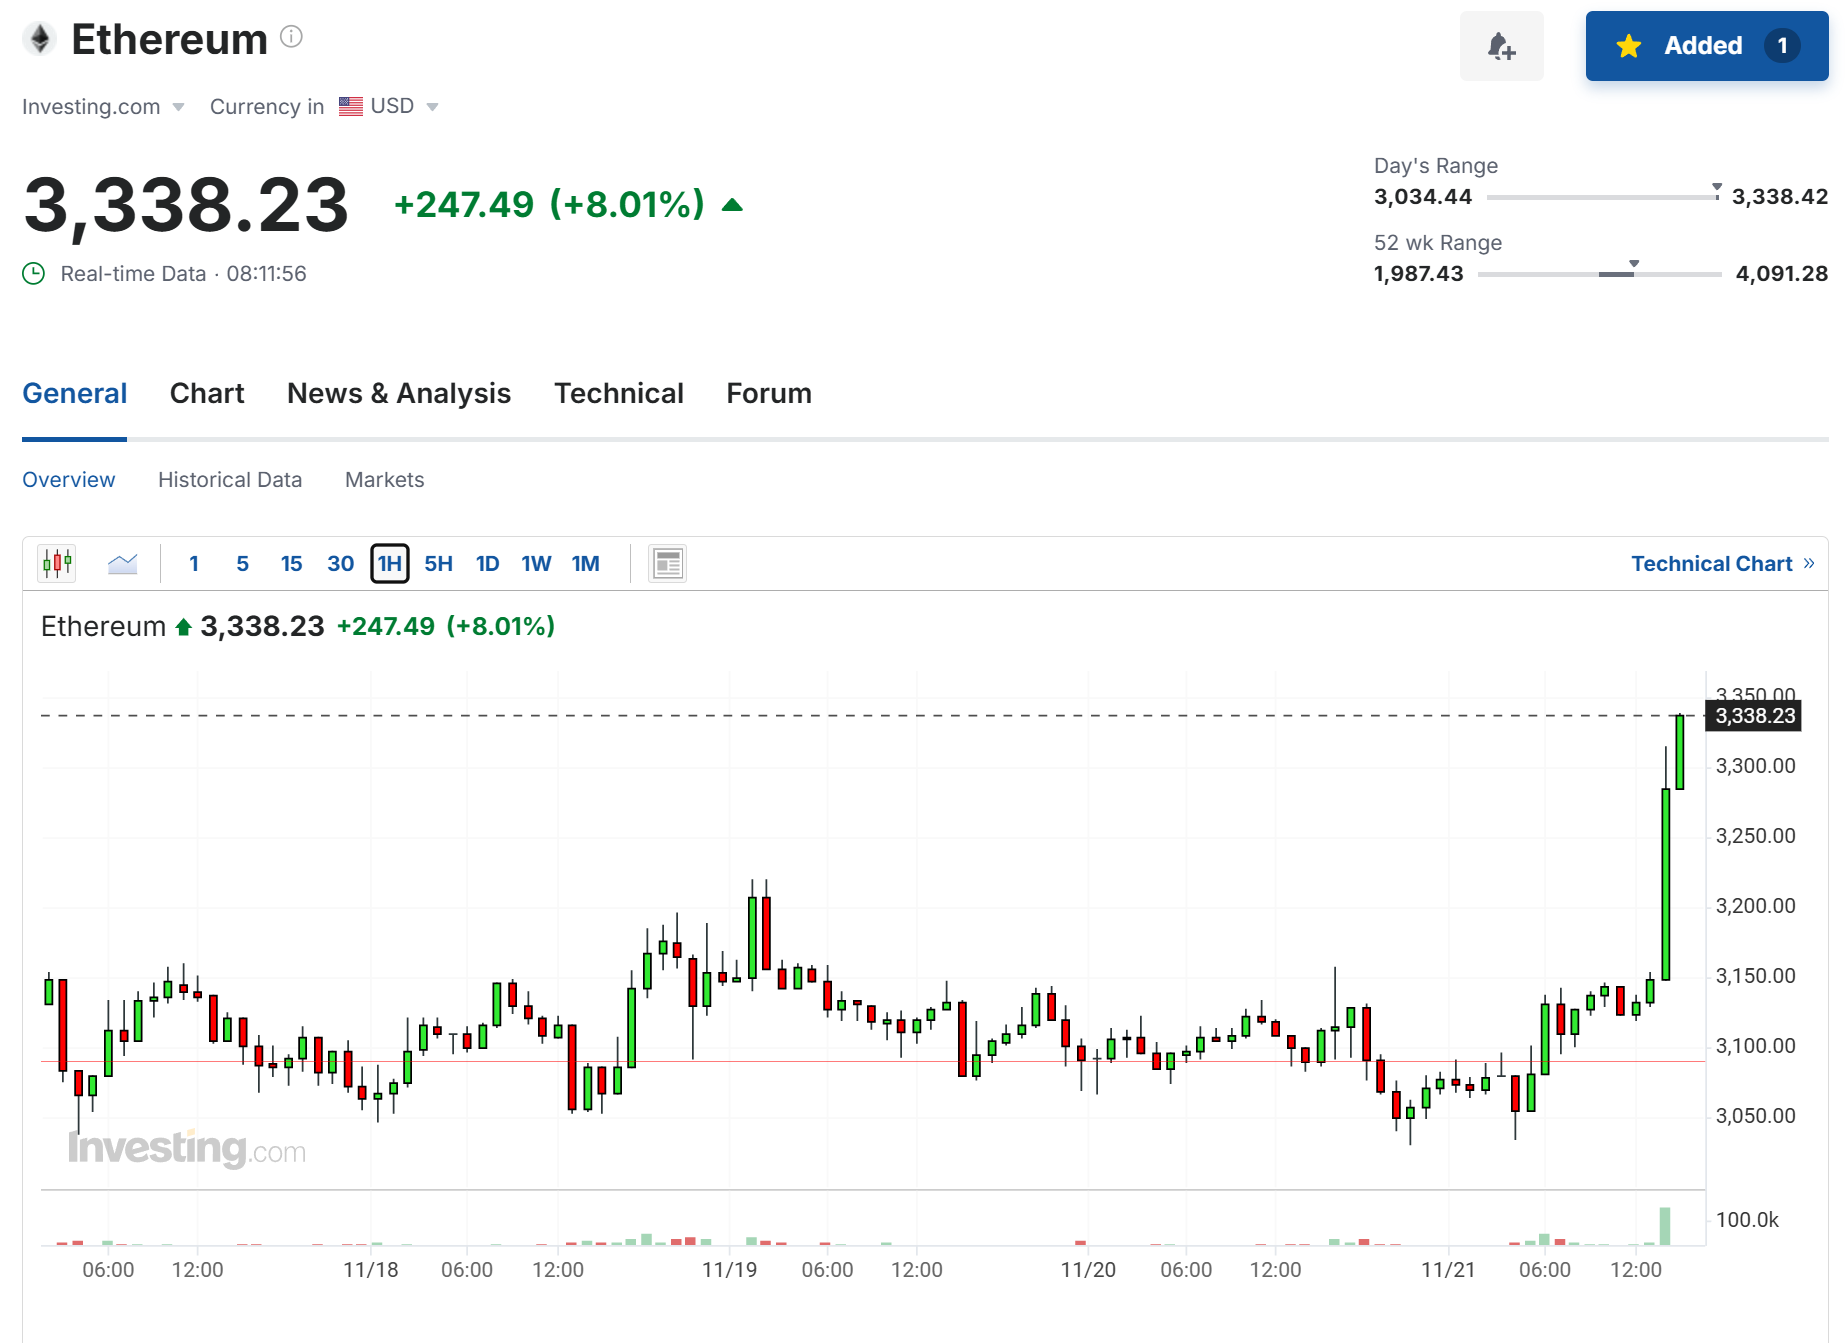Select the 1D chart interval
The height and width of the screenshot is (1343, 1845).
(487, 564)
